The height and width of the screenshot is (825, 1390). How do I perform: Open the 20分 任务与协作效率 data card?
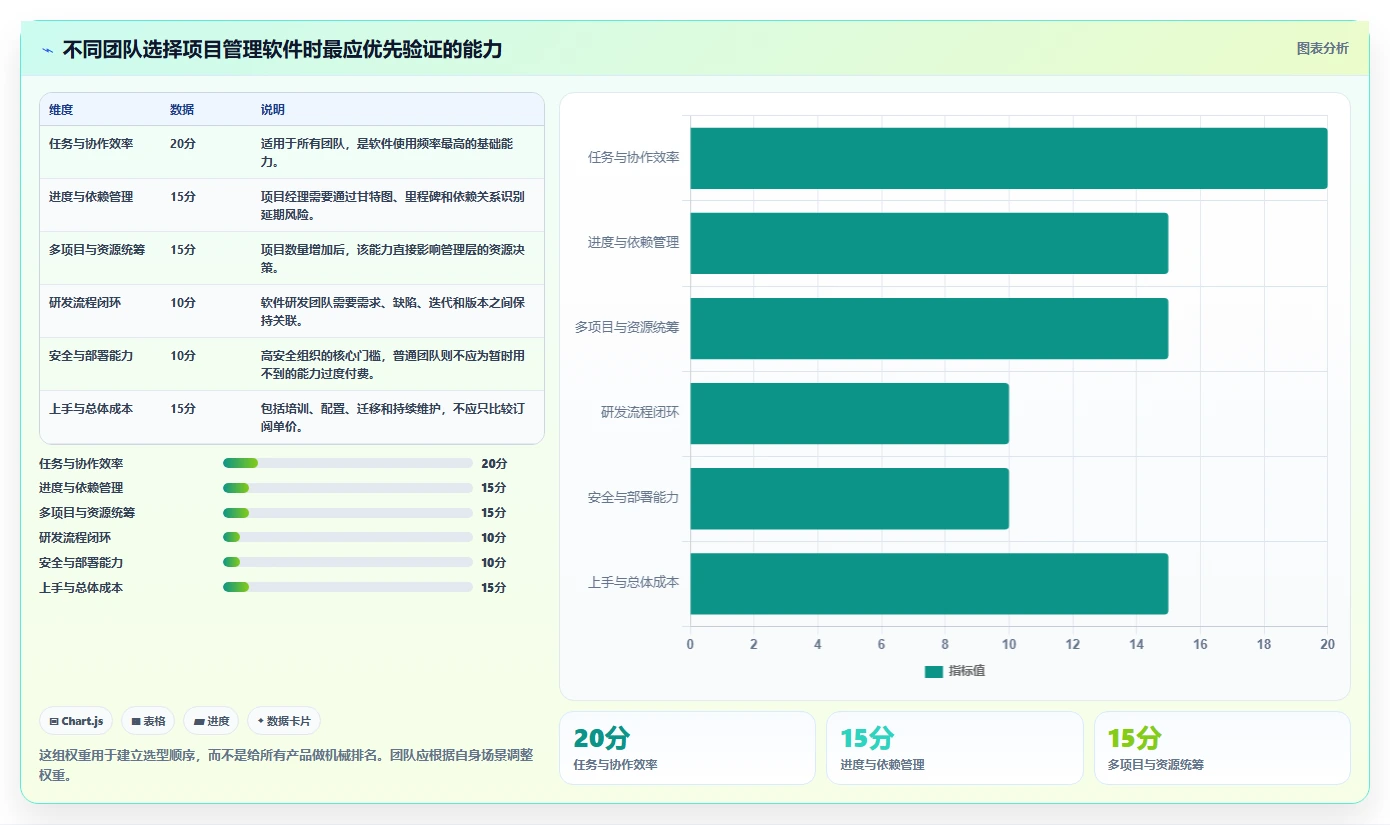coord(687,748)
